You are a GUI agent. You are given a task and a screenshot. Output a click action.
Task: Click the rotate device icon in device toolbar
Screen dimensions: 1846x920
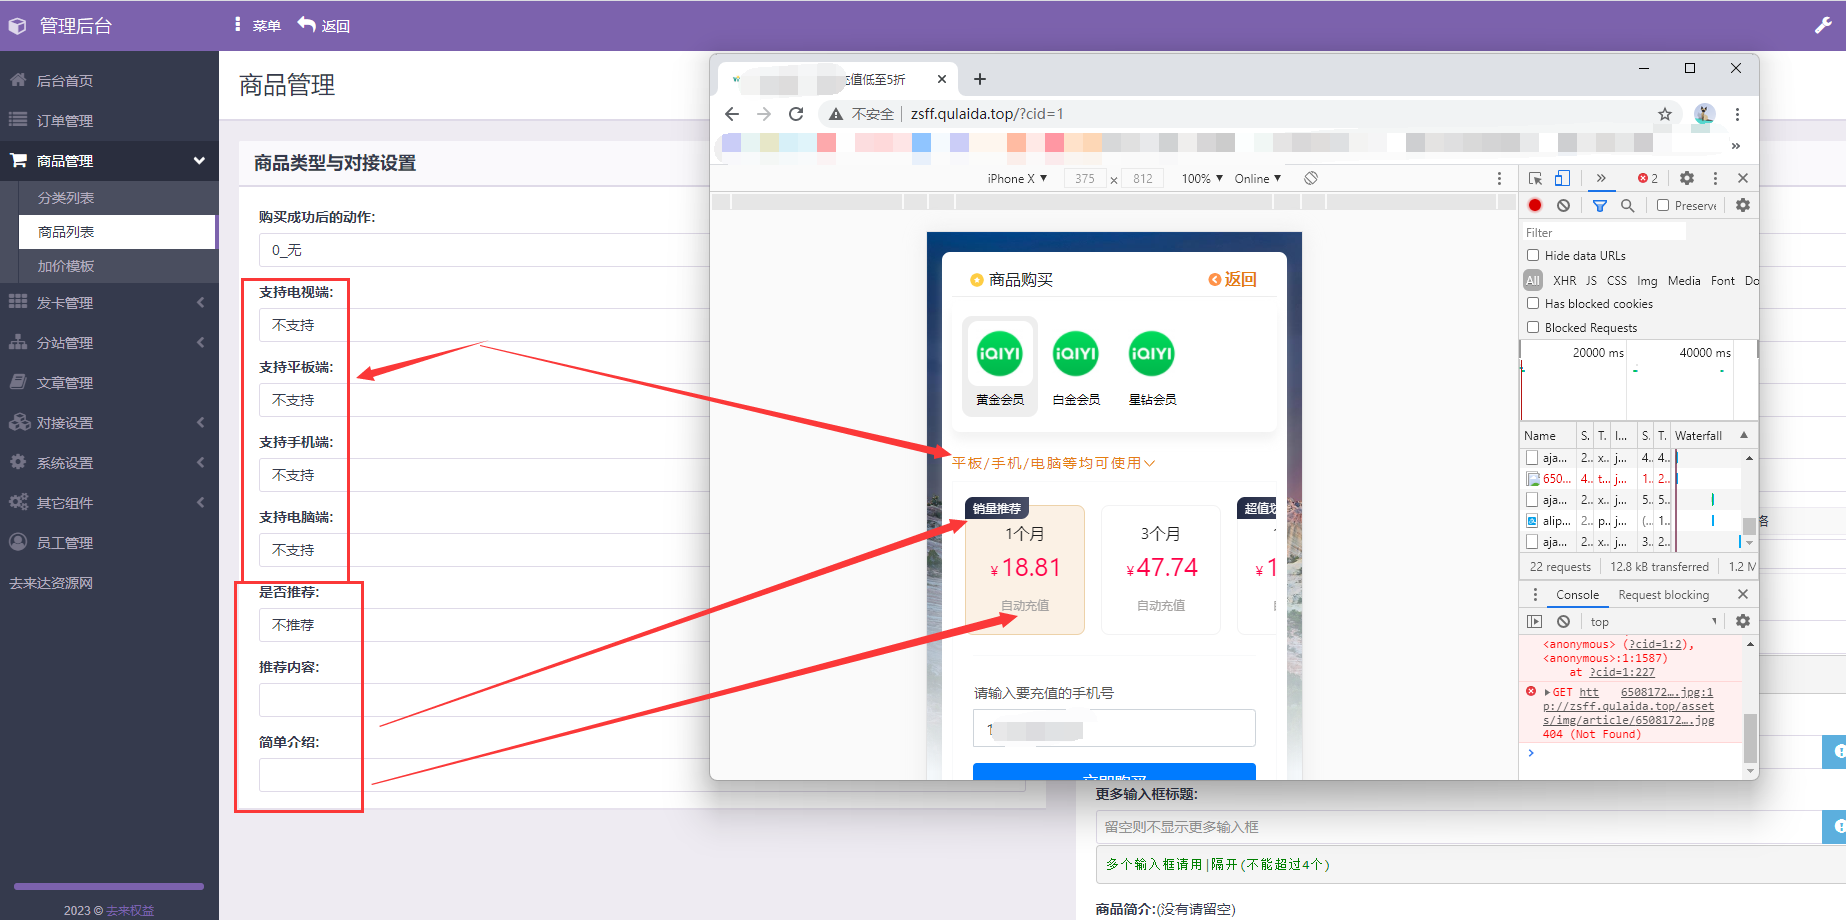pos(1311,178)
